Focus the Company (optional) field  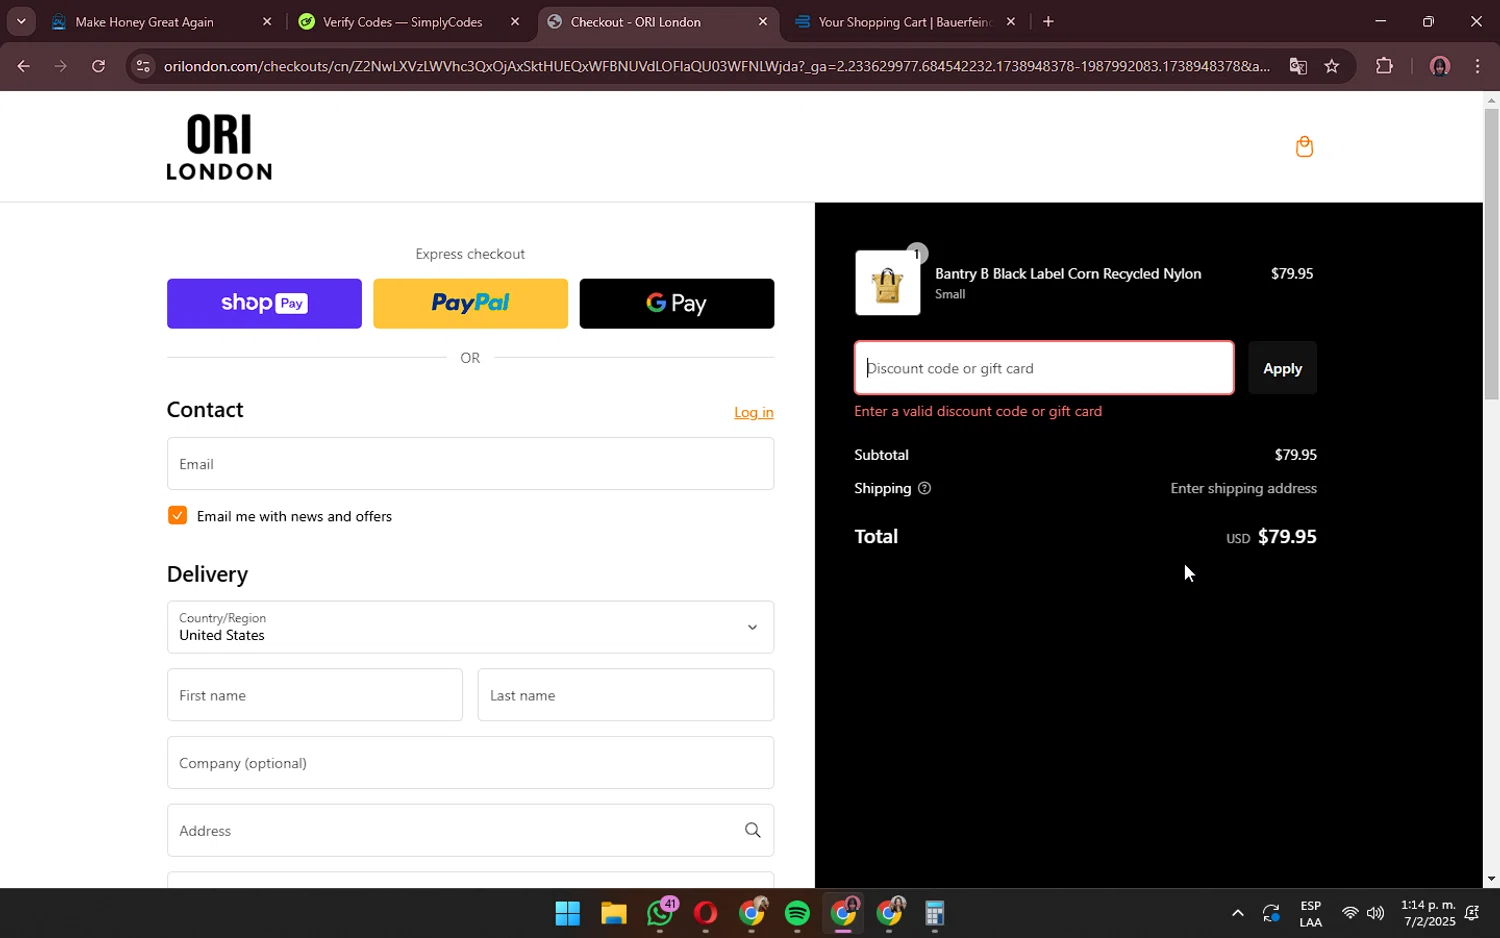[470, 763]
